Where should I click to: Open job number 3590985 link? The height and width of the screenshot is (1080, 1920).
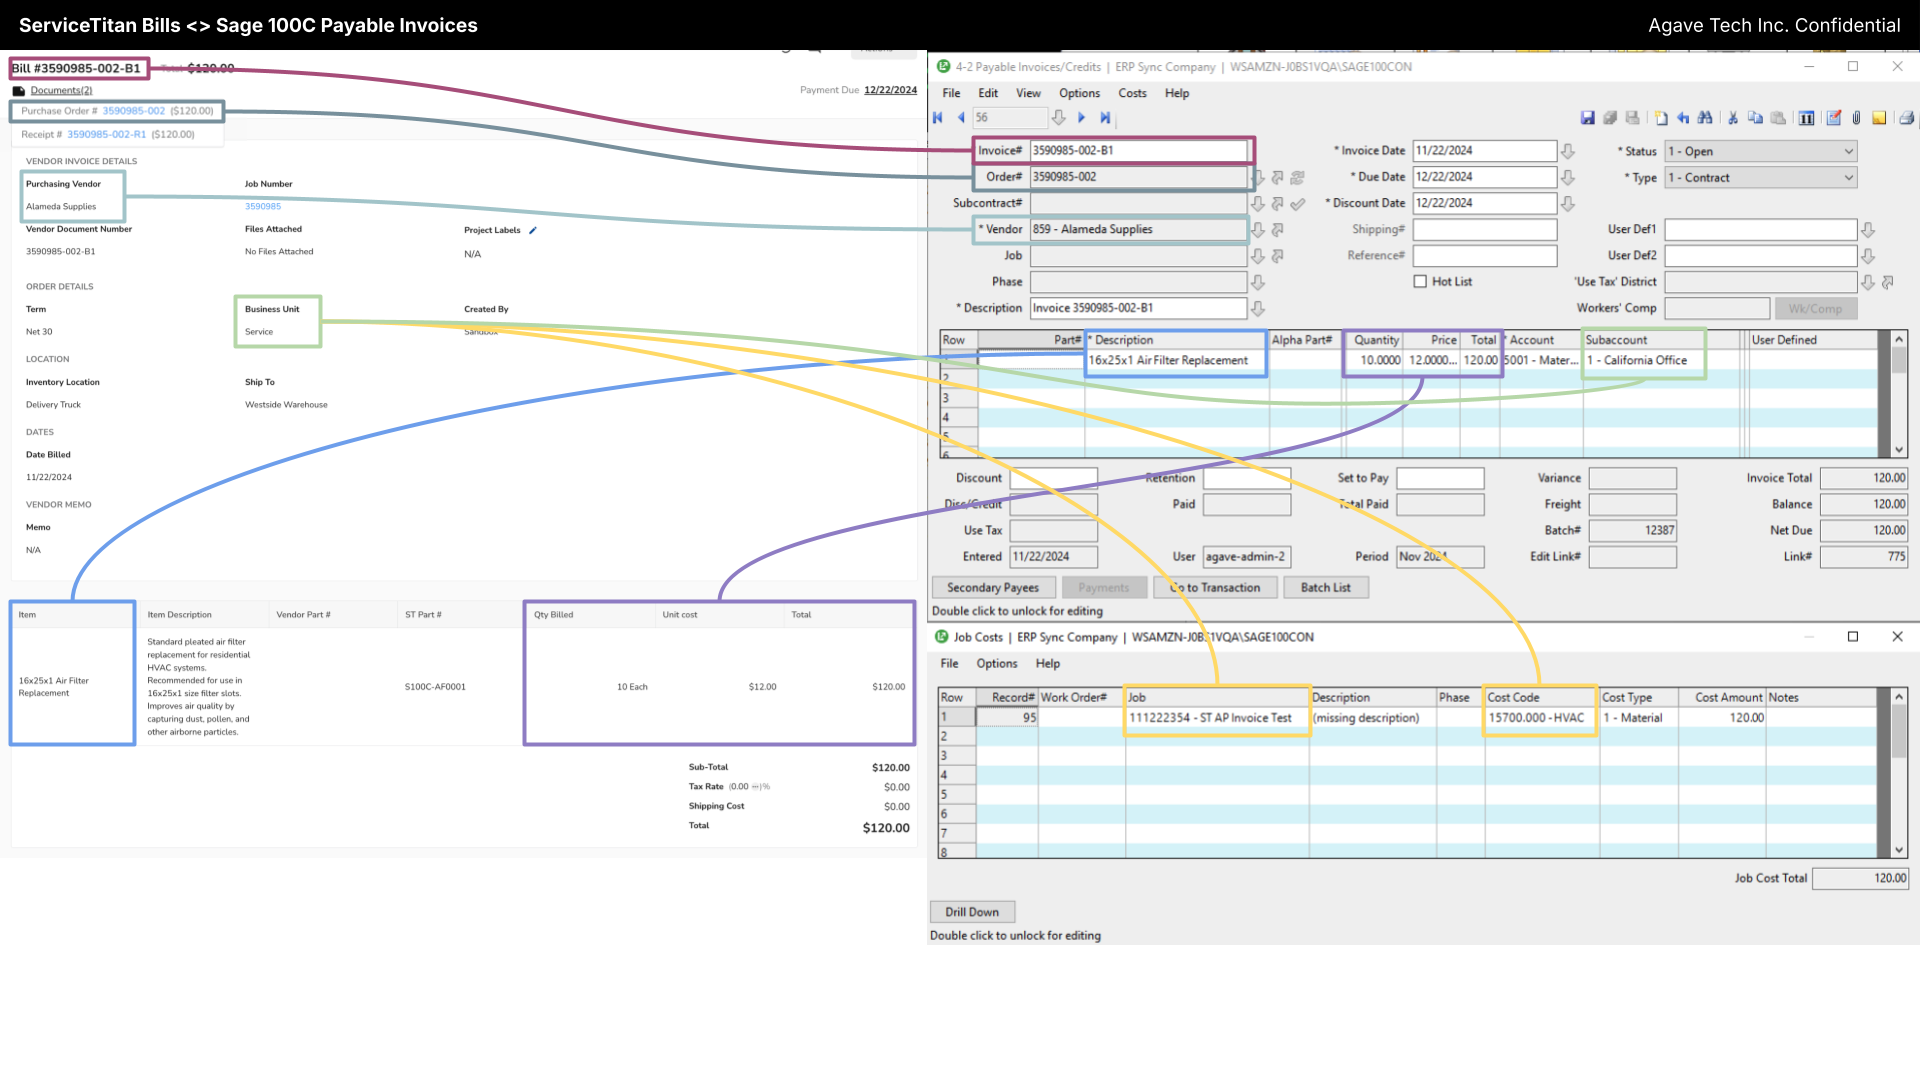(x=263, y=206)
